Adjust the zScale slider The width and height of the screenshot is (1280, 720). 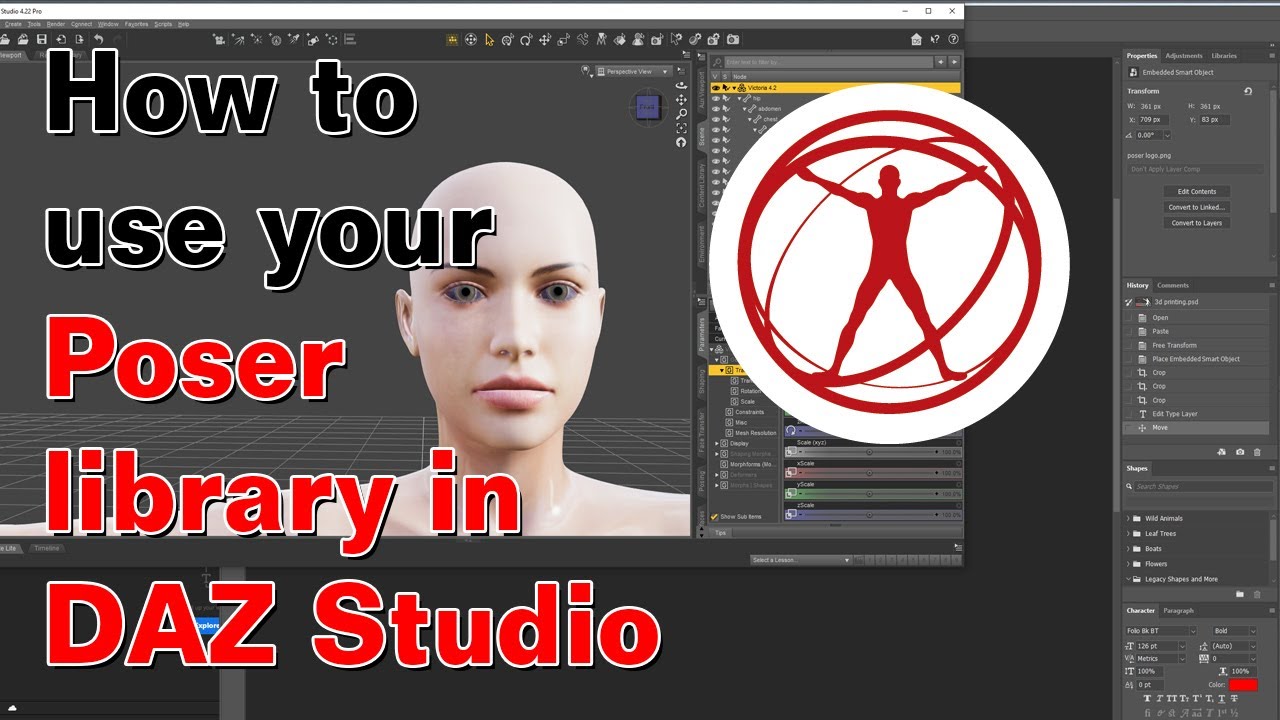tap(868, 515)
